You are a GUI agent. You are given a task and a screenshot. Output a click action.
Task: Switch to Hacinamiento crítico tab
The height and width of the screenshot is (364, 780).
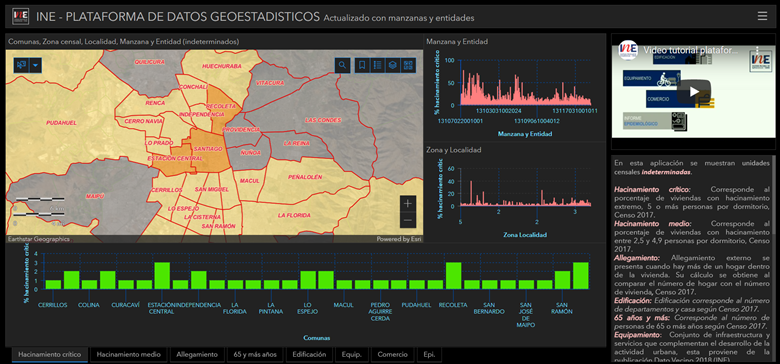coord(50,355)
